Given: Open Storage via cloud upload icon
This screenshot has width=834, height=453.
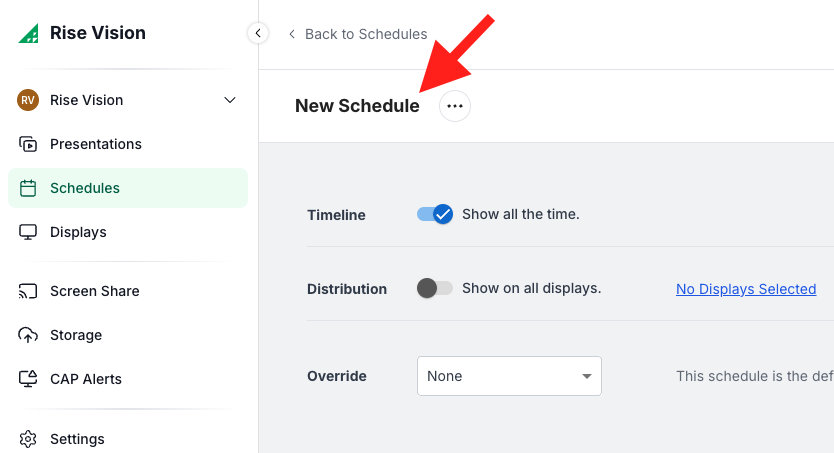Looking at the screenshot, I should [x=28, y=335].
